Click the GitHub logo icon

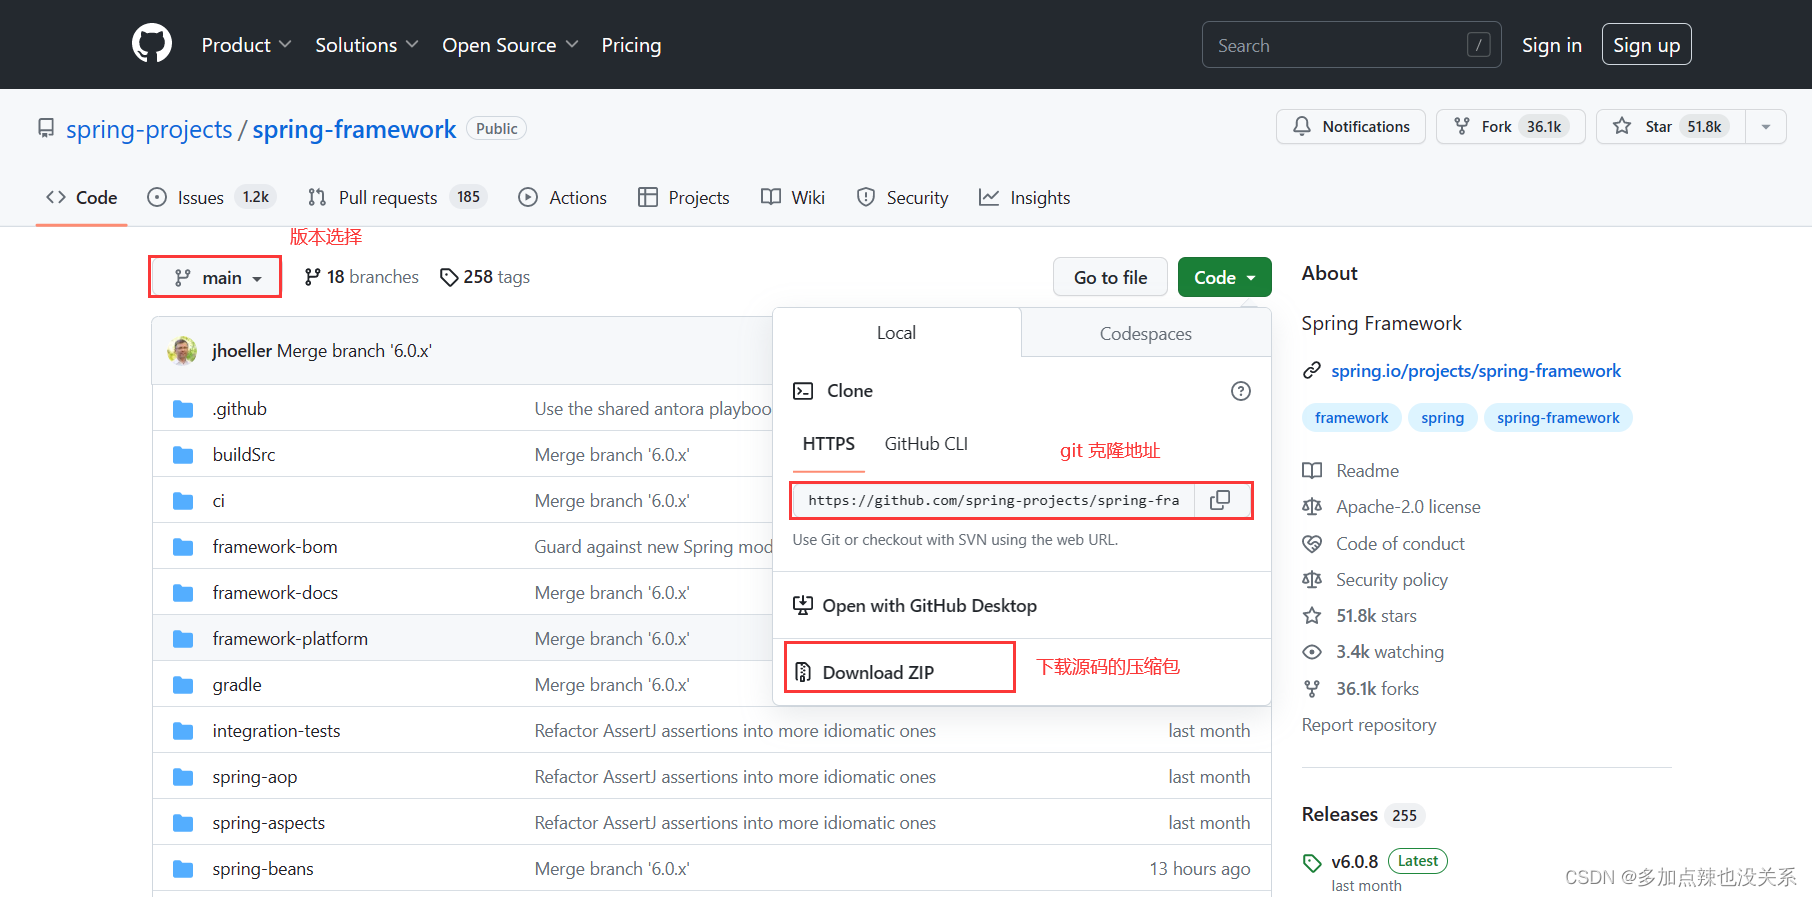152,44
